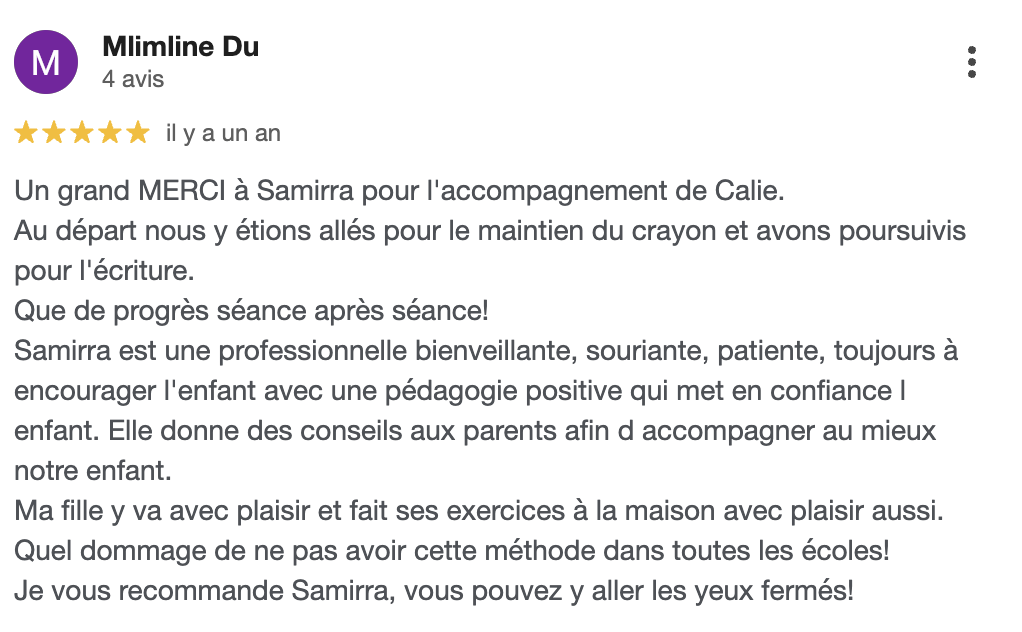Click the line starting "Ma fille y va"
The image size is (1022, 632).
tap(478, 511)
